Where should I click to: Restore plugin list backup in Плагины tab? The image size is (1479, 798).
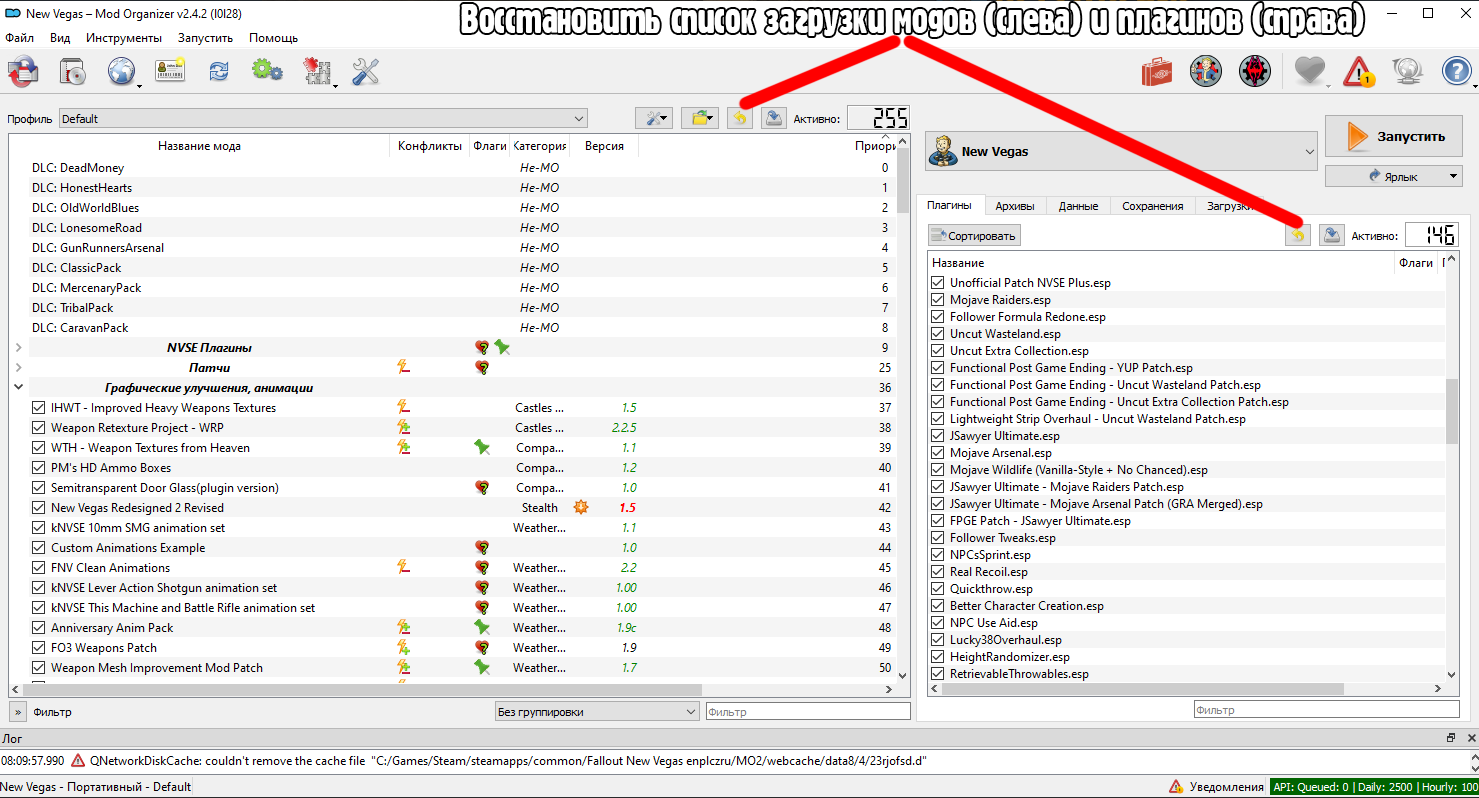pos(1297,235)
